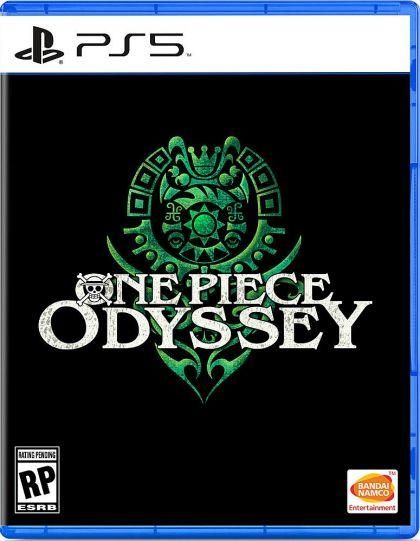The image size is (420, 541).
Task: Click the sun symbol in emblem center
Action: (x=204, y=223)
